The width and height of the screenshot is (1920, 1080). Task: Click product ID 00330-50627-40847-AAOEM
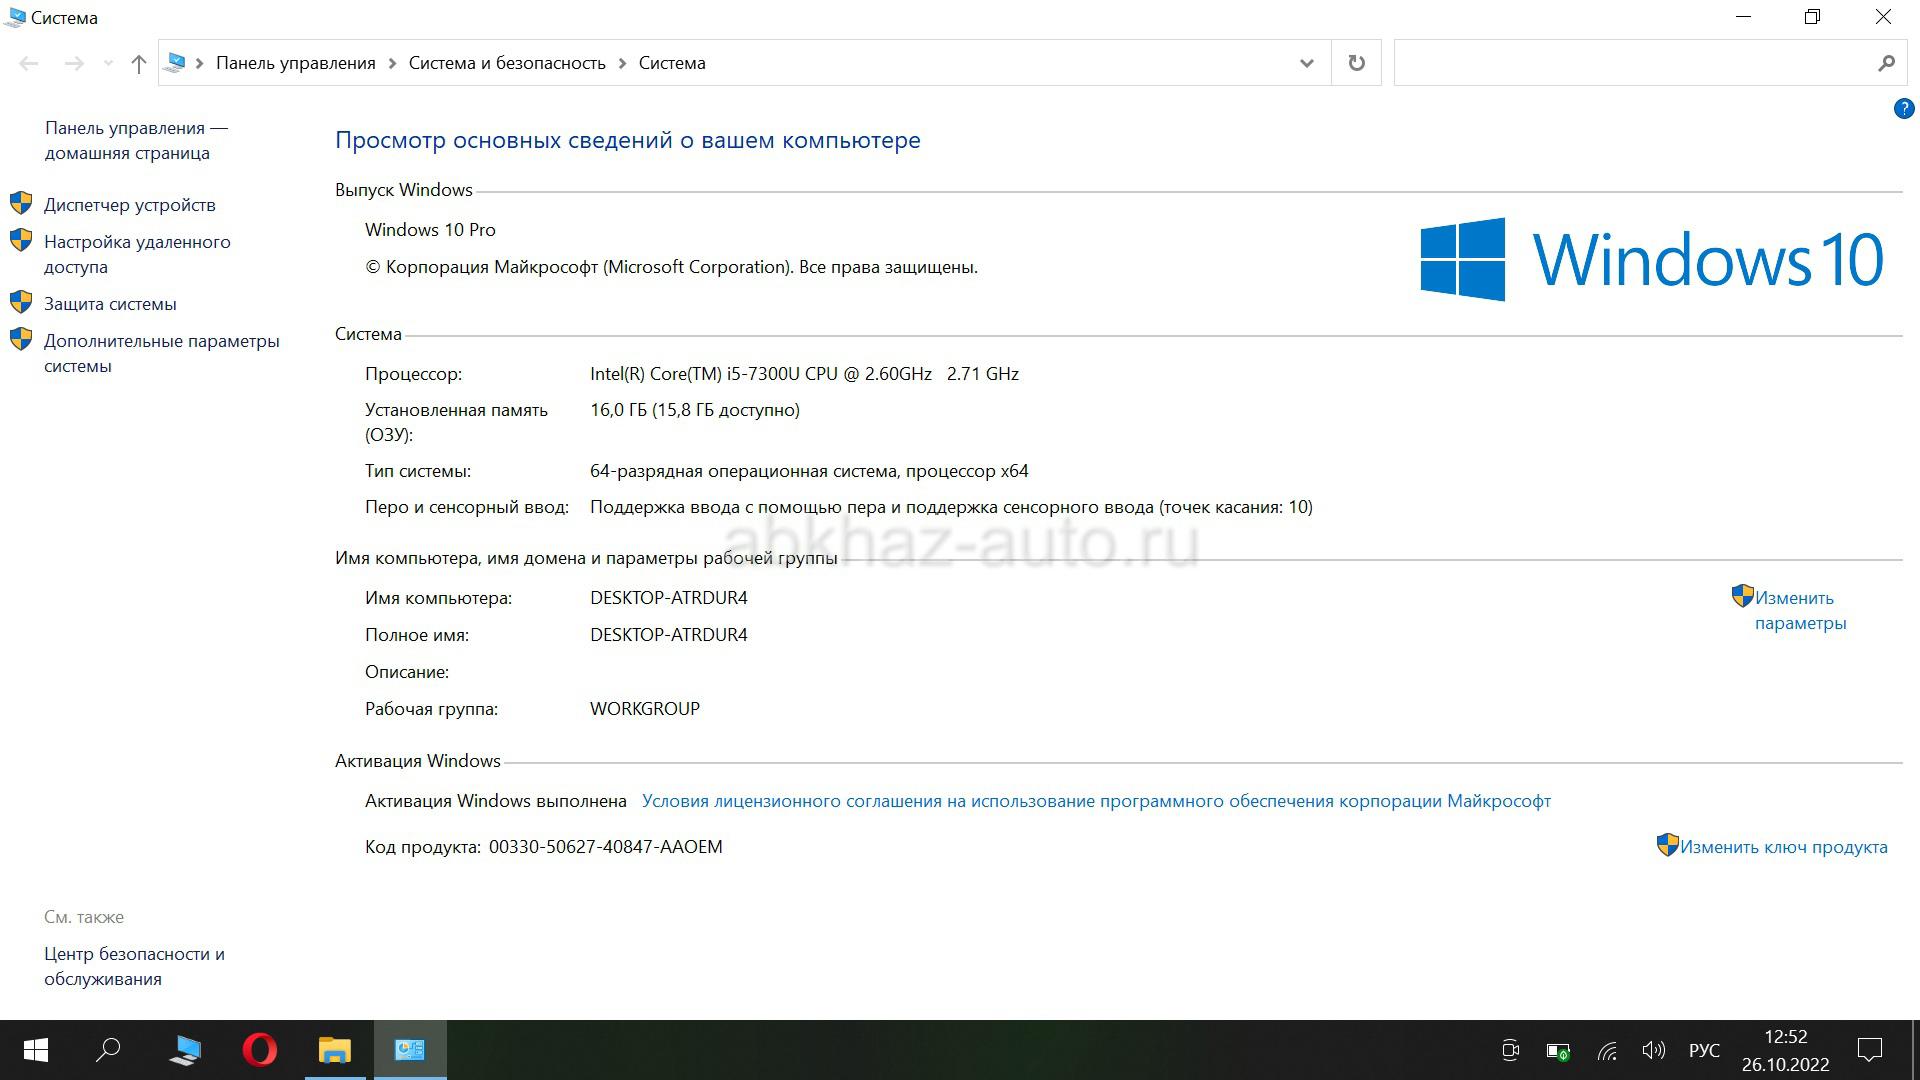[x=605, y=847]
